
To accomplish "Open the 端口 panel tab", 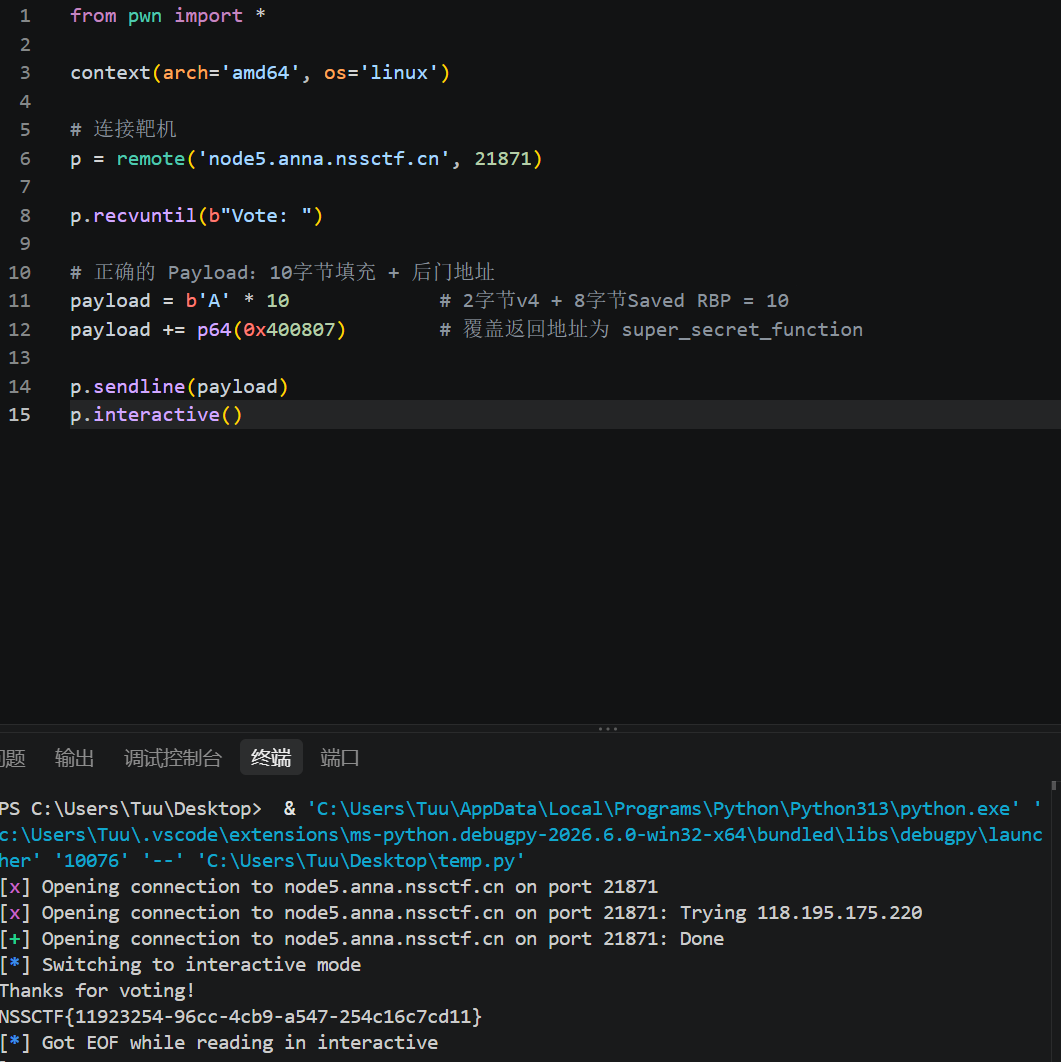I will tap(340, 758).
